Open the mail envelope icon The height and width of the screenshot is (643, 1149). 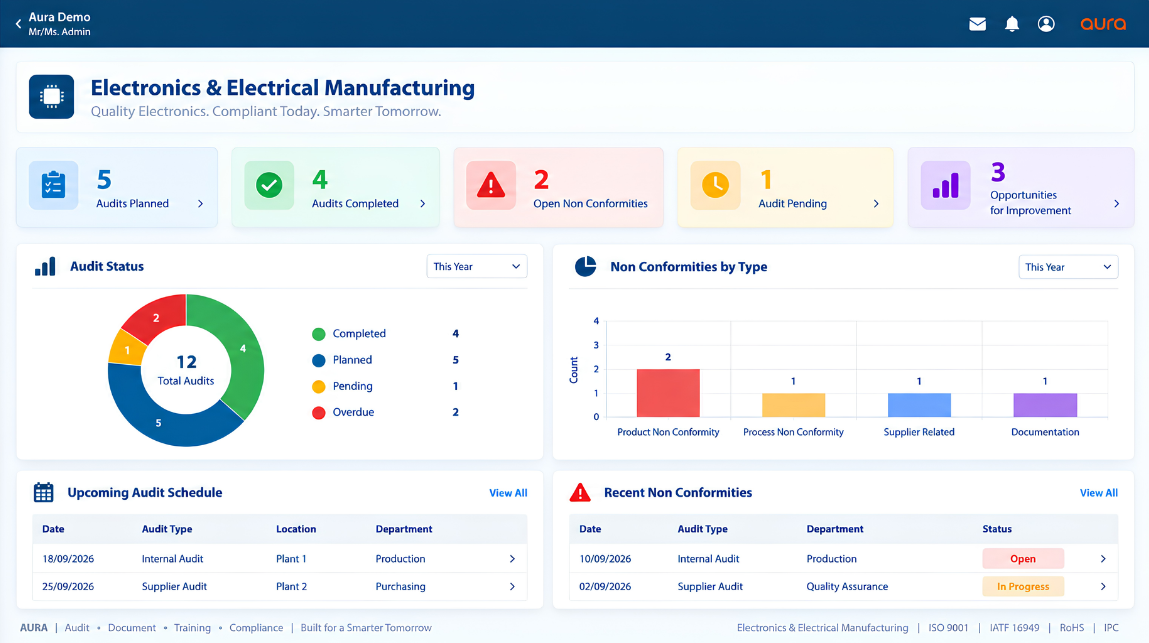(x=978, y=24)
